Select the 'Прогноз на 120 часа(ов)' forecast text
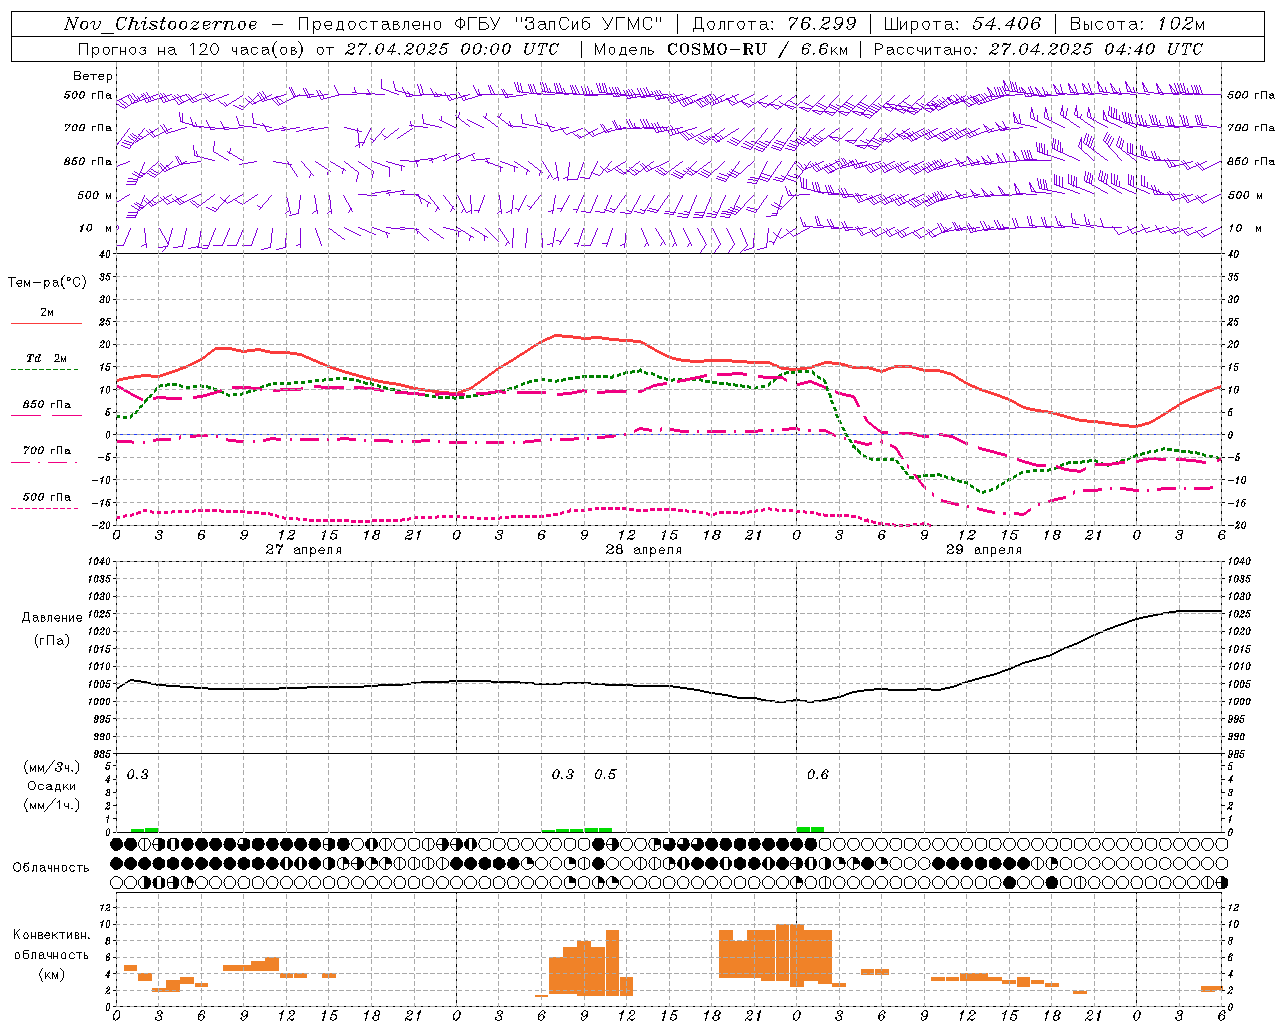1280x1024 pixels. tap(192, 49)
